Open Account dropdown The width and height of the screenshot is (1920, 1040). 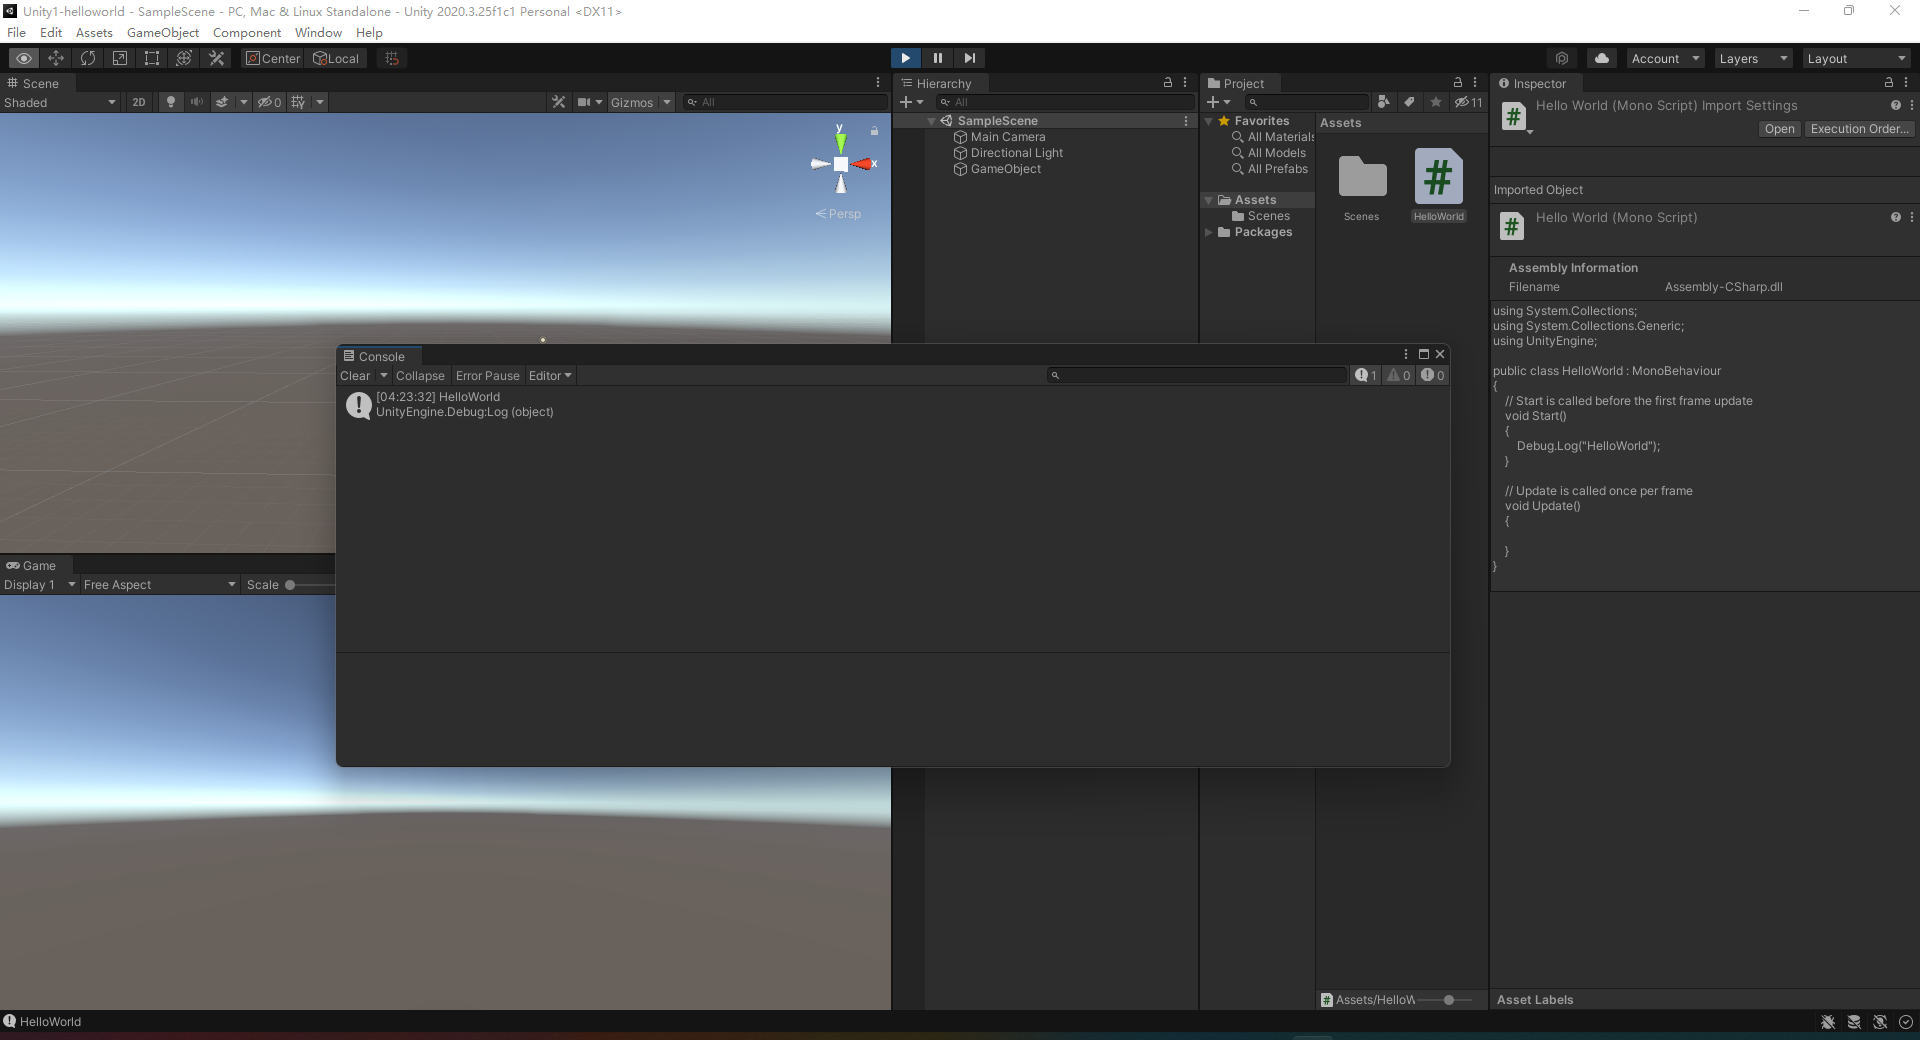(1665, 58)
